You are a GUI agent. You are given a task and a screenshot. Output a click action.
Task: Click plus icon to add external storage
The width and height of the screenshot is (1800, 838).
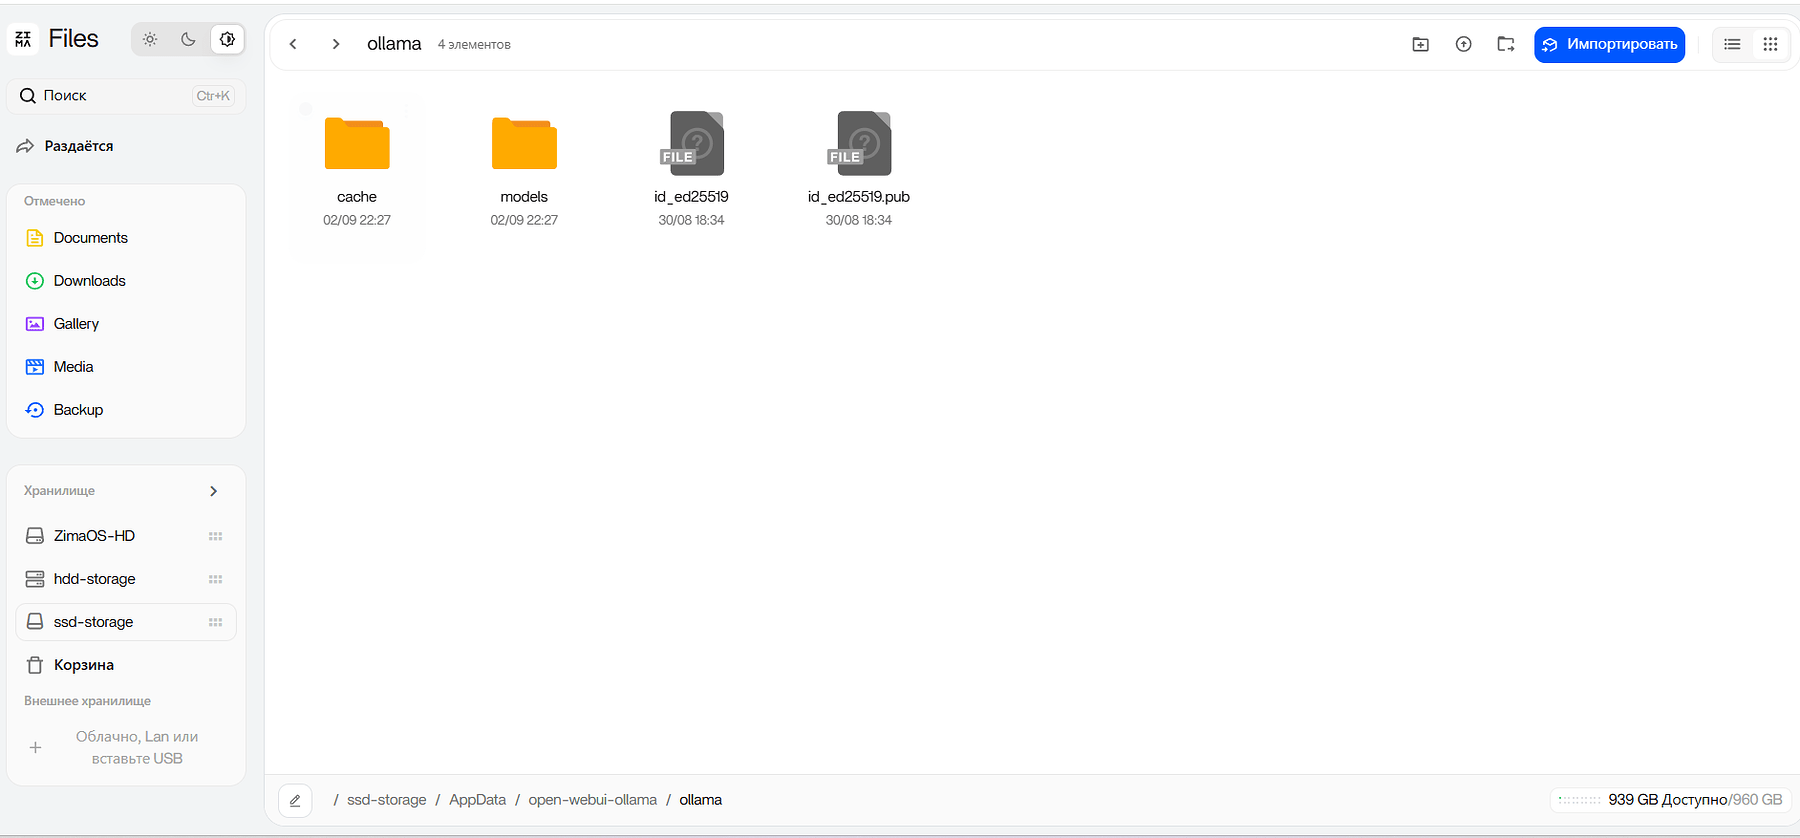[x=35, y=748]
